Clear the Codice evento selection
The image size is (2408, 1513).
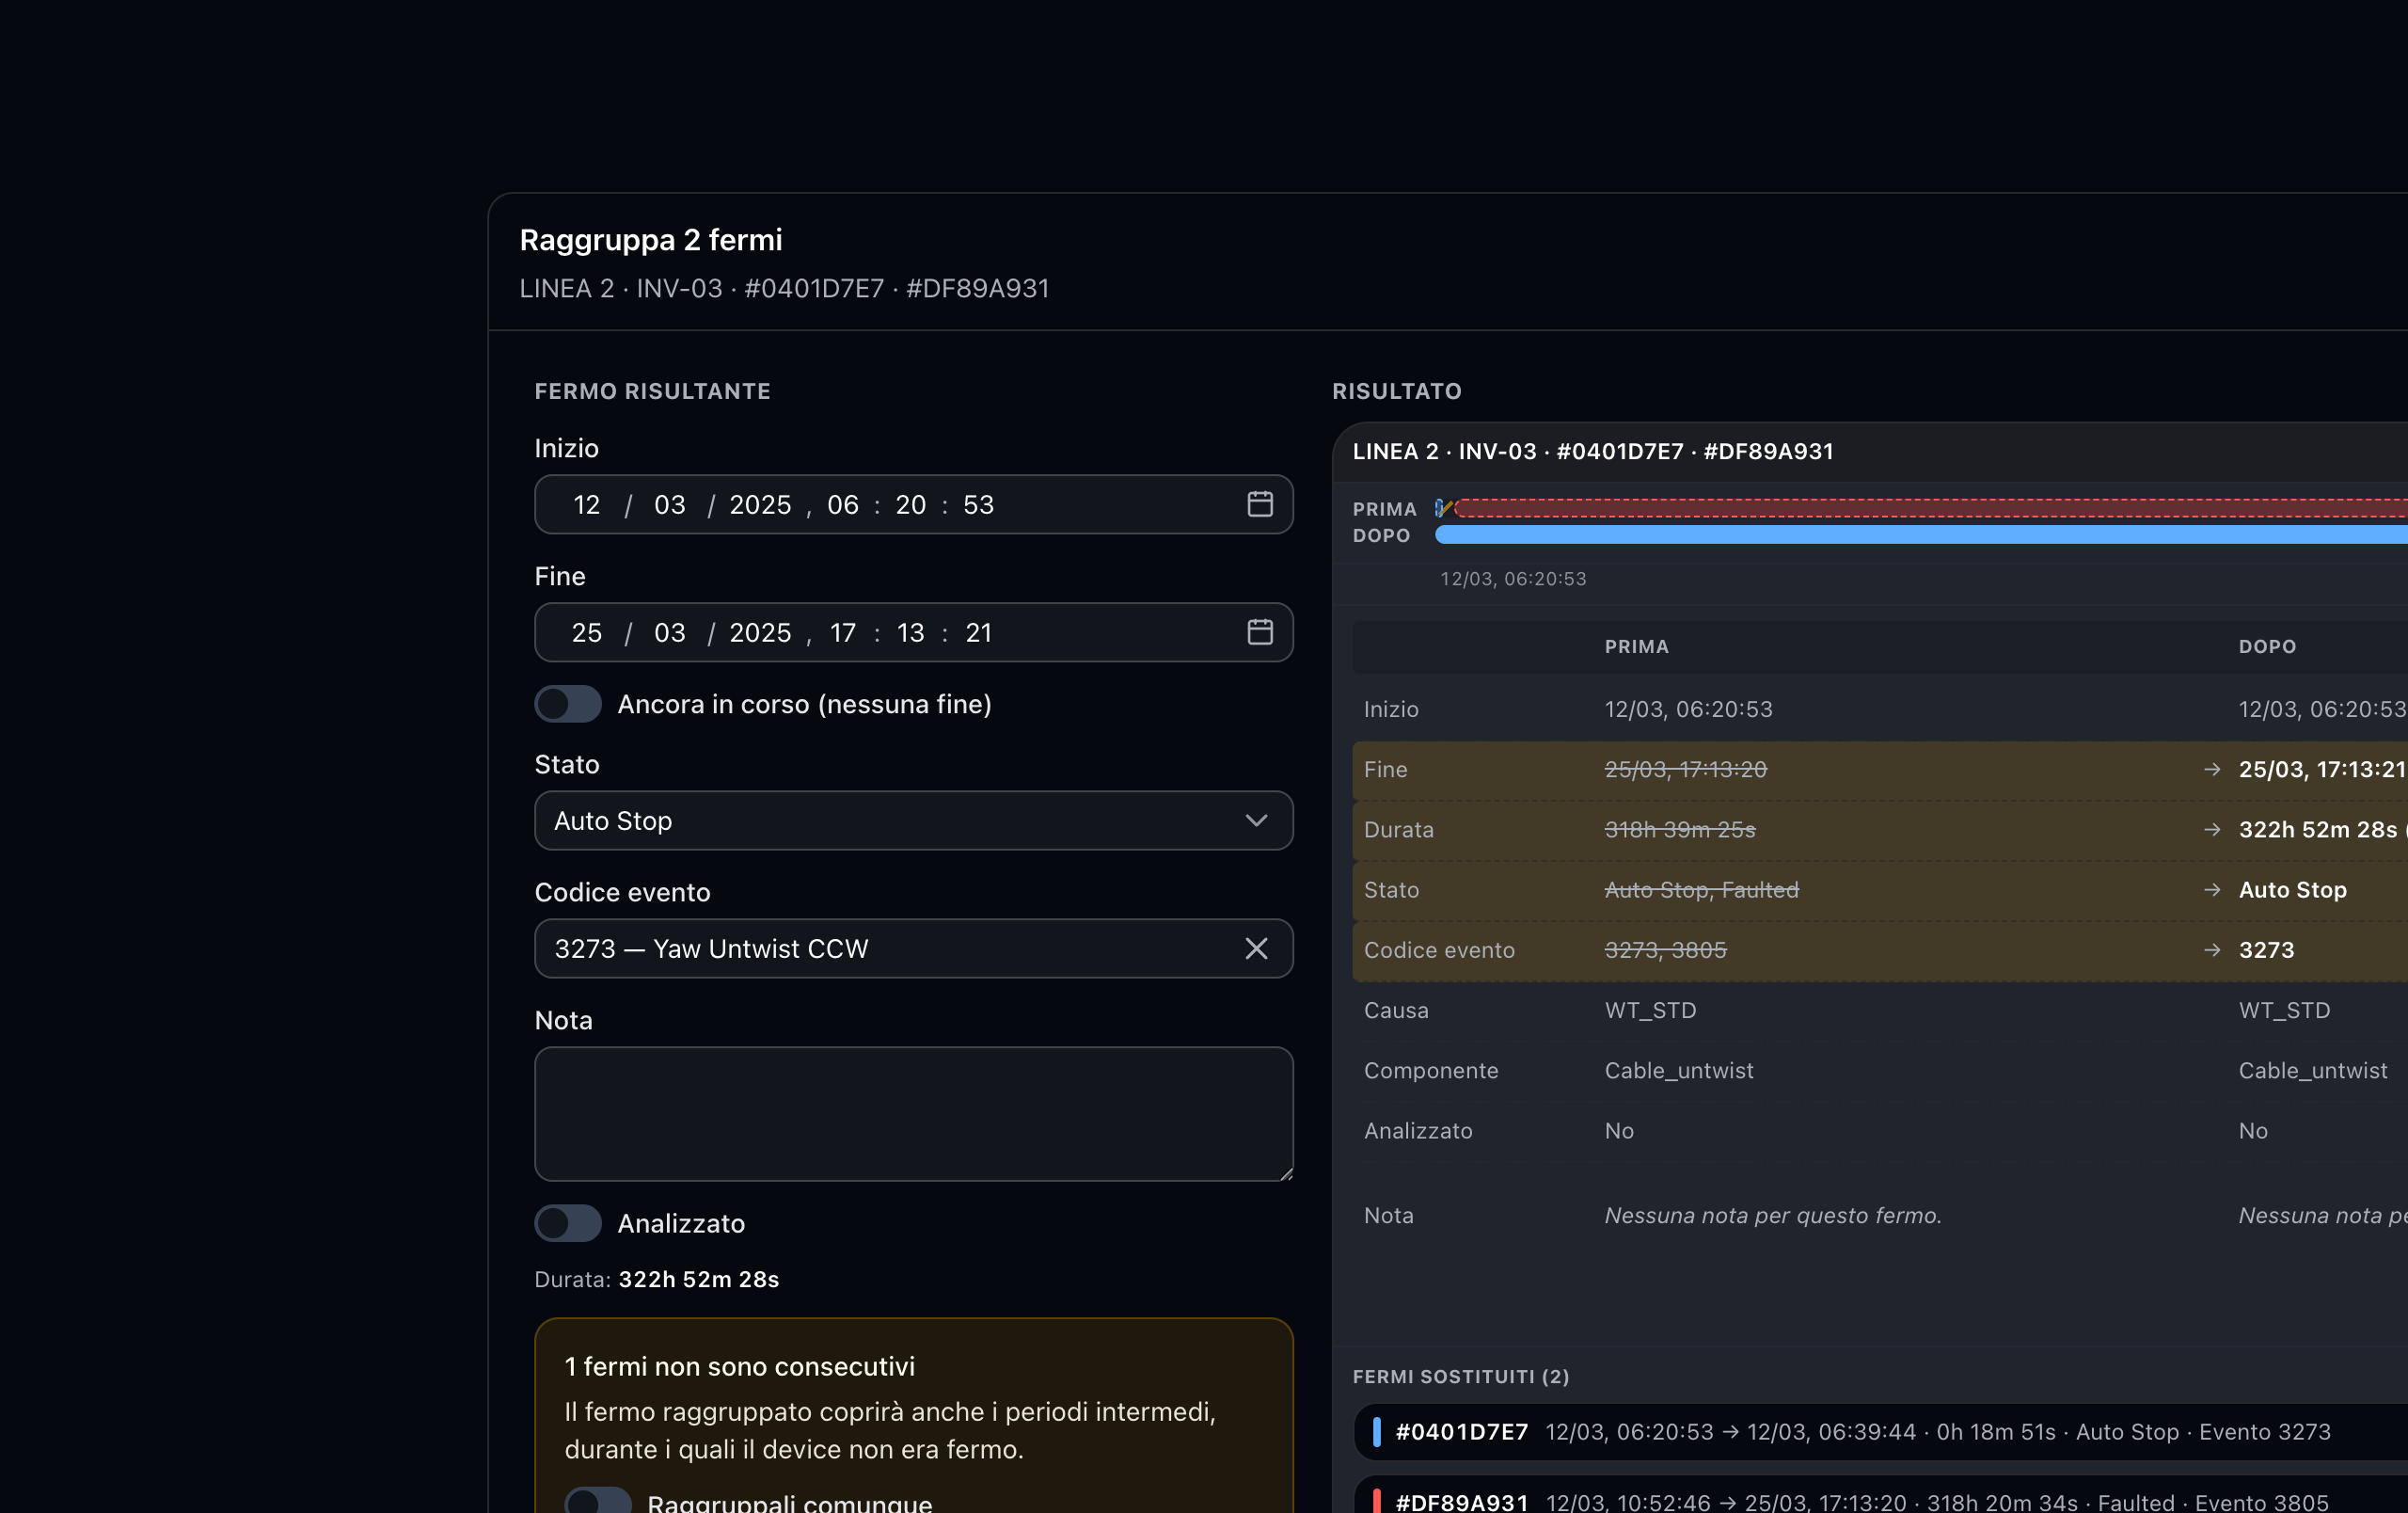pos(1256,948)
